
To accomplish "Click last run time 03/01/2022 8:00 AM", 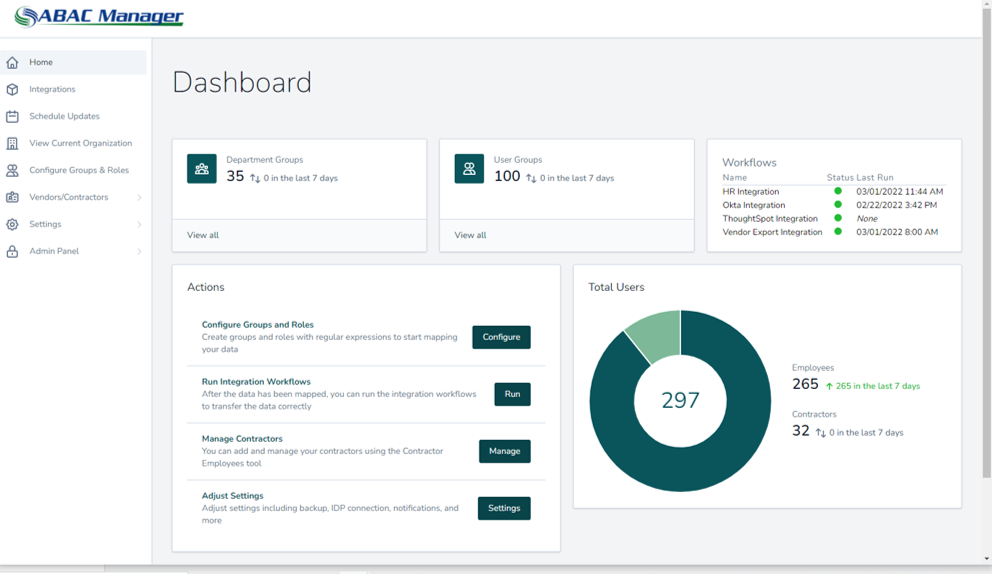I will point(897,232).
